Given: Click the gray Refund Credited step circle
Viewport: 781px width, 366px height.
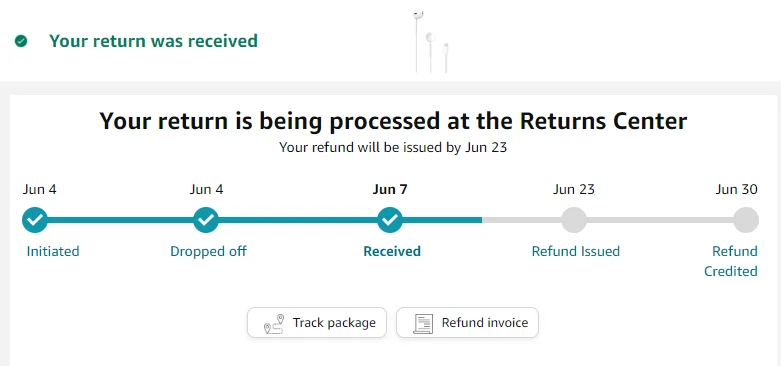Looking at the screenshot, I should click(746, 220).
